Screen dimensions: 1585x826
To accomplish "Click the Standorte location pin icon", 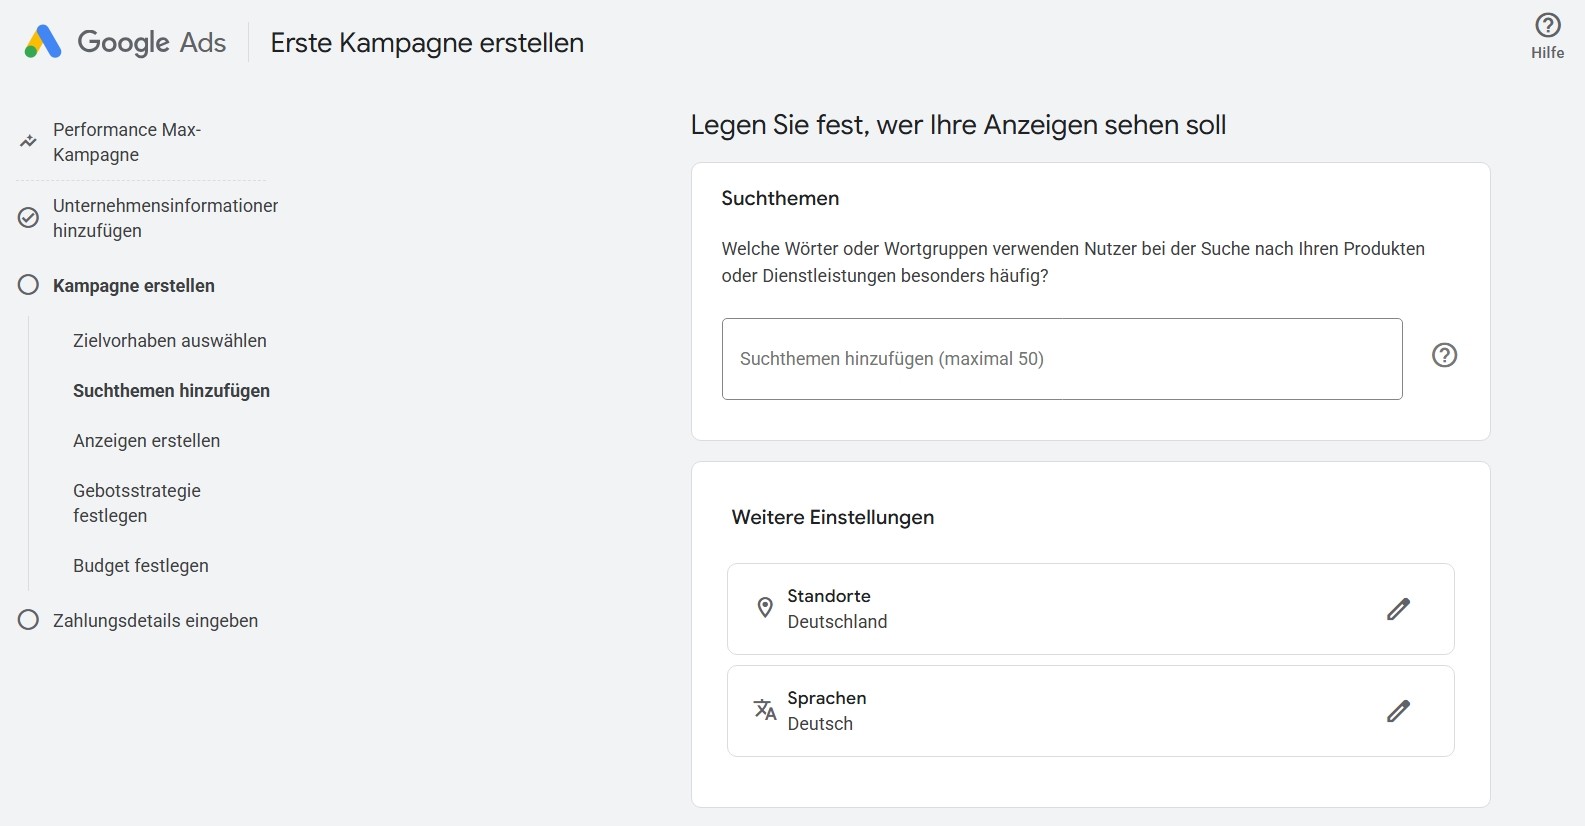I will point(765,608).
